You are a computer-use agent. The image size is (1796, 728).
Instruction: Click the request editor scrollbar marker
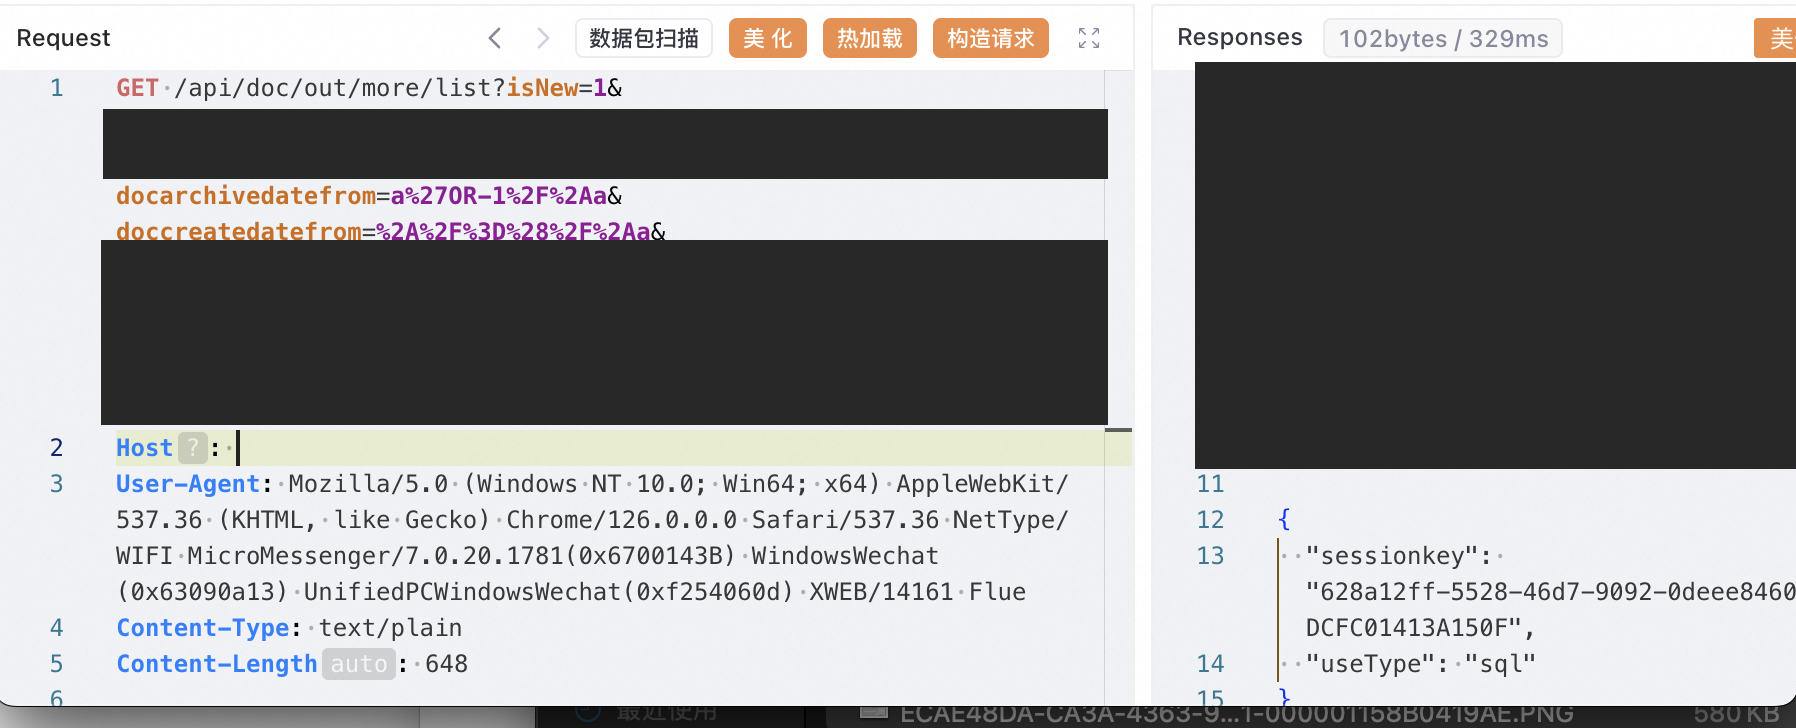click(x=1118, y=430)
